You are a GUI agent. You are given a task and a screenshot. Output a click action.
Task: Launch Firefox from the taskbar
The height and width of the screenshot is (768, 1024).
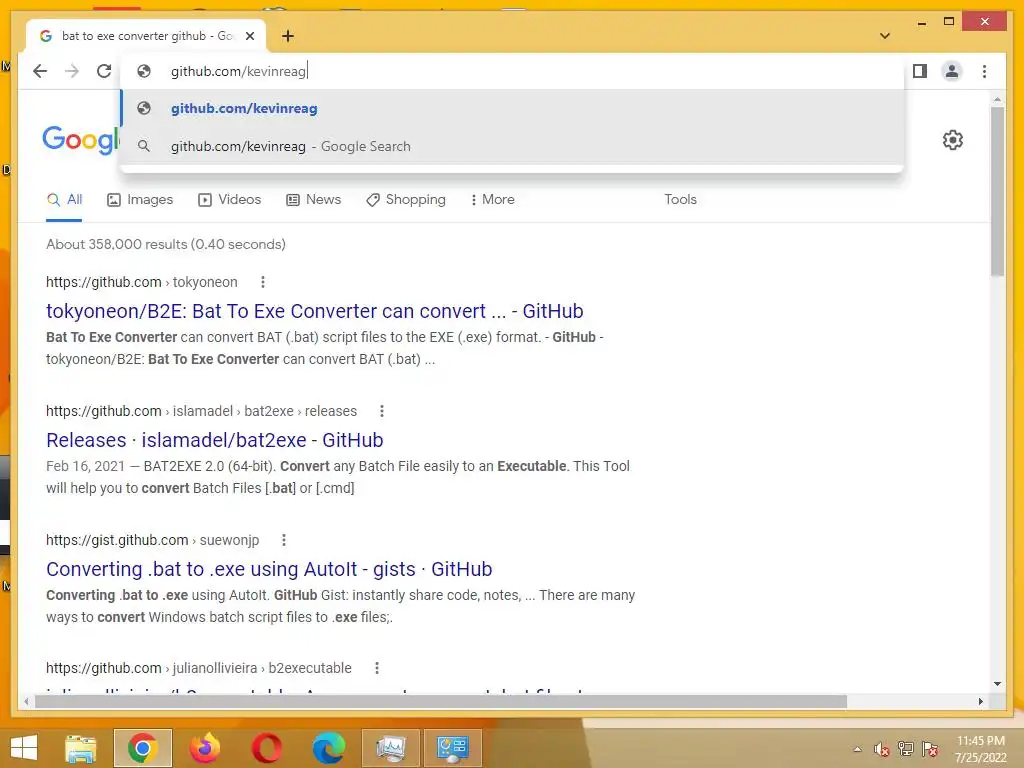point(205,748)
